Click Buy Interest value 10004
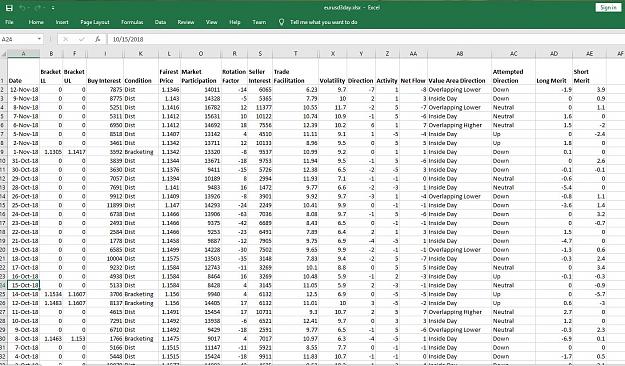 105,259
